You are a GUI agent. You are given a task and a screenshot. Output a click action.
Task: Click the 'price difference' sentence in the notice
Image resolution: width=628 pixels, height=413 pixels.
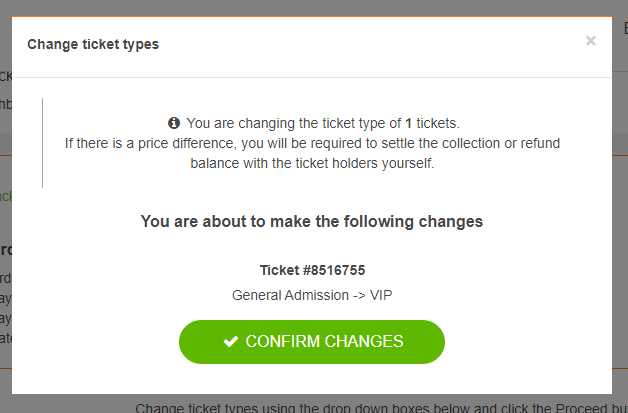pyautogui.click(x=311, y=143)
